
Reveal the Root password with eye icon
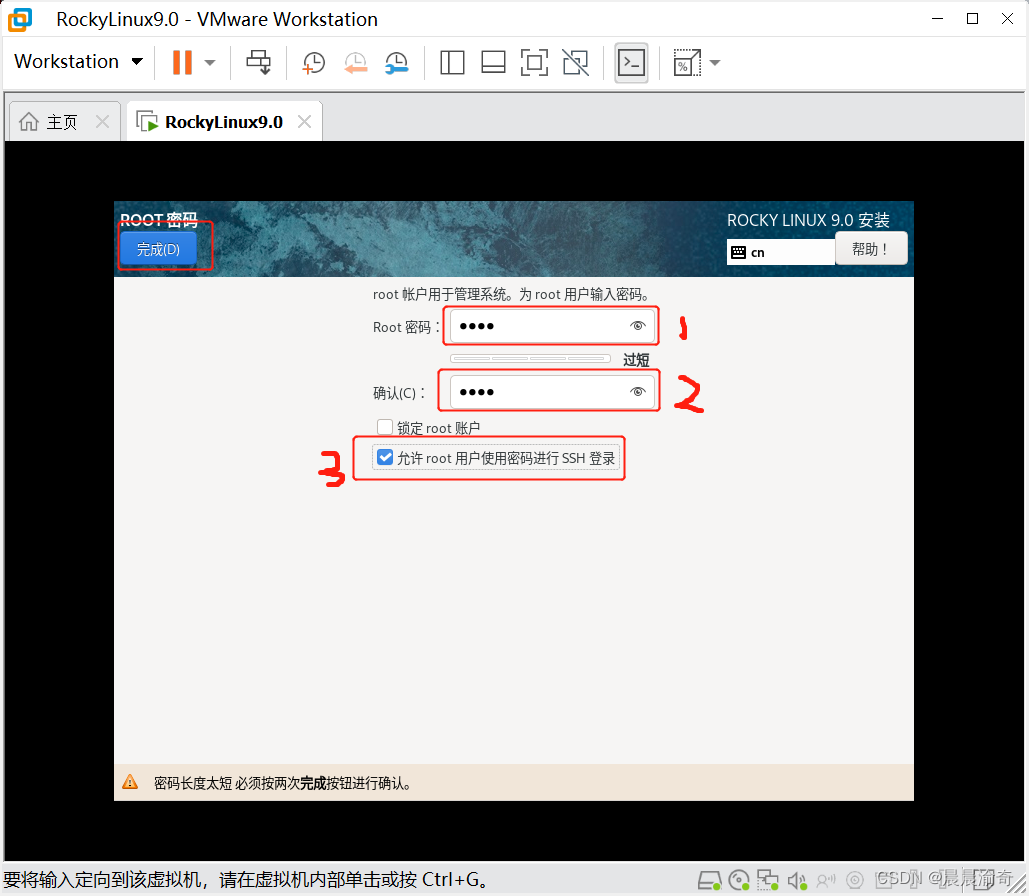click(637, 326)
